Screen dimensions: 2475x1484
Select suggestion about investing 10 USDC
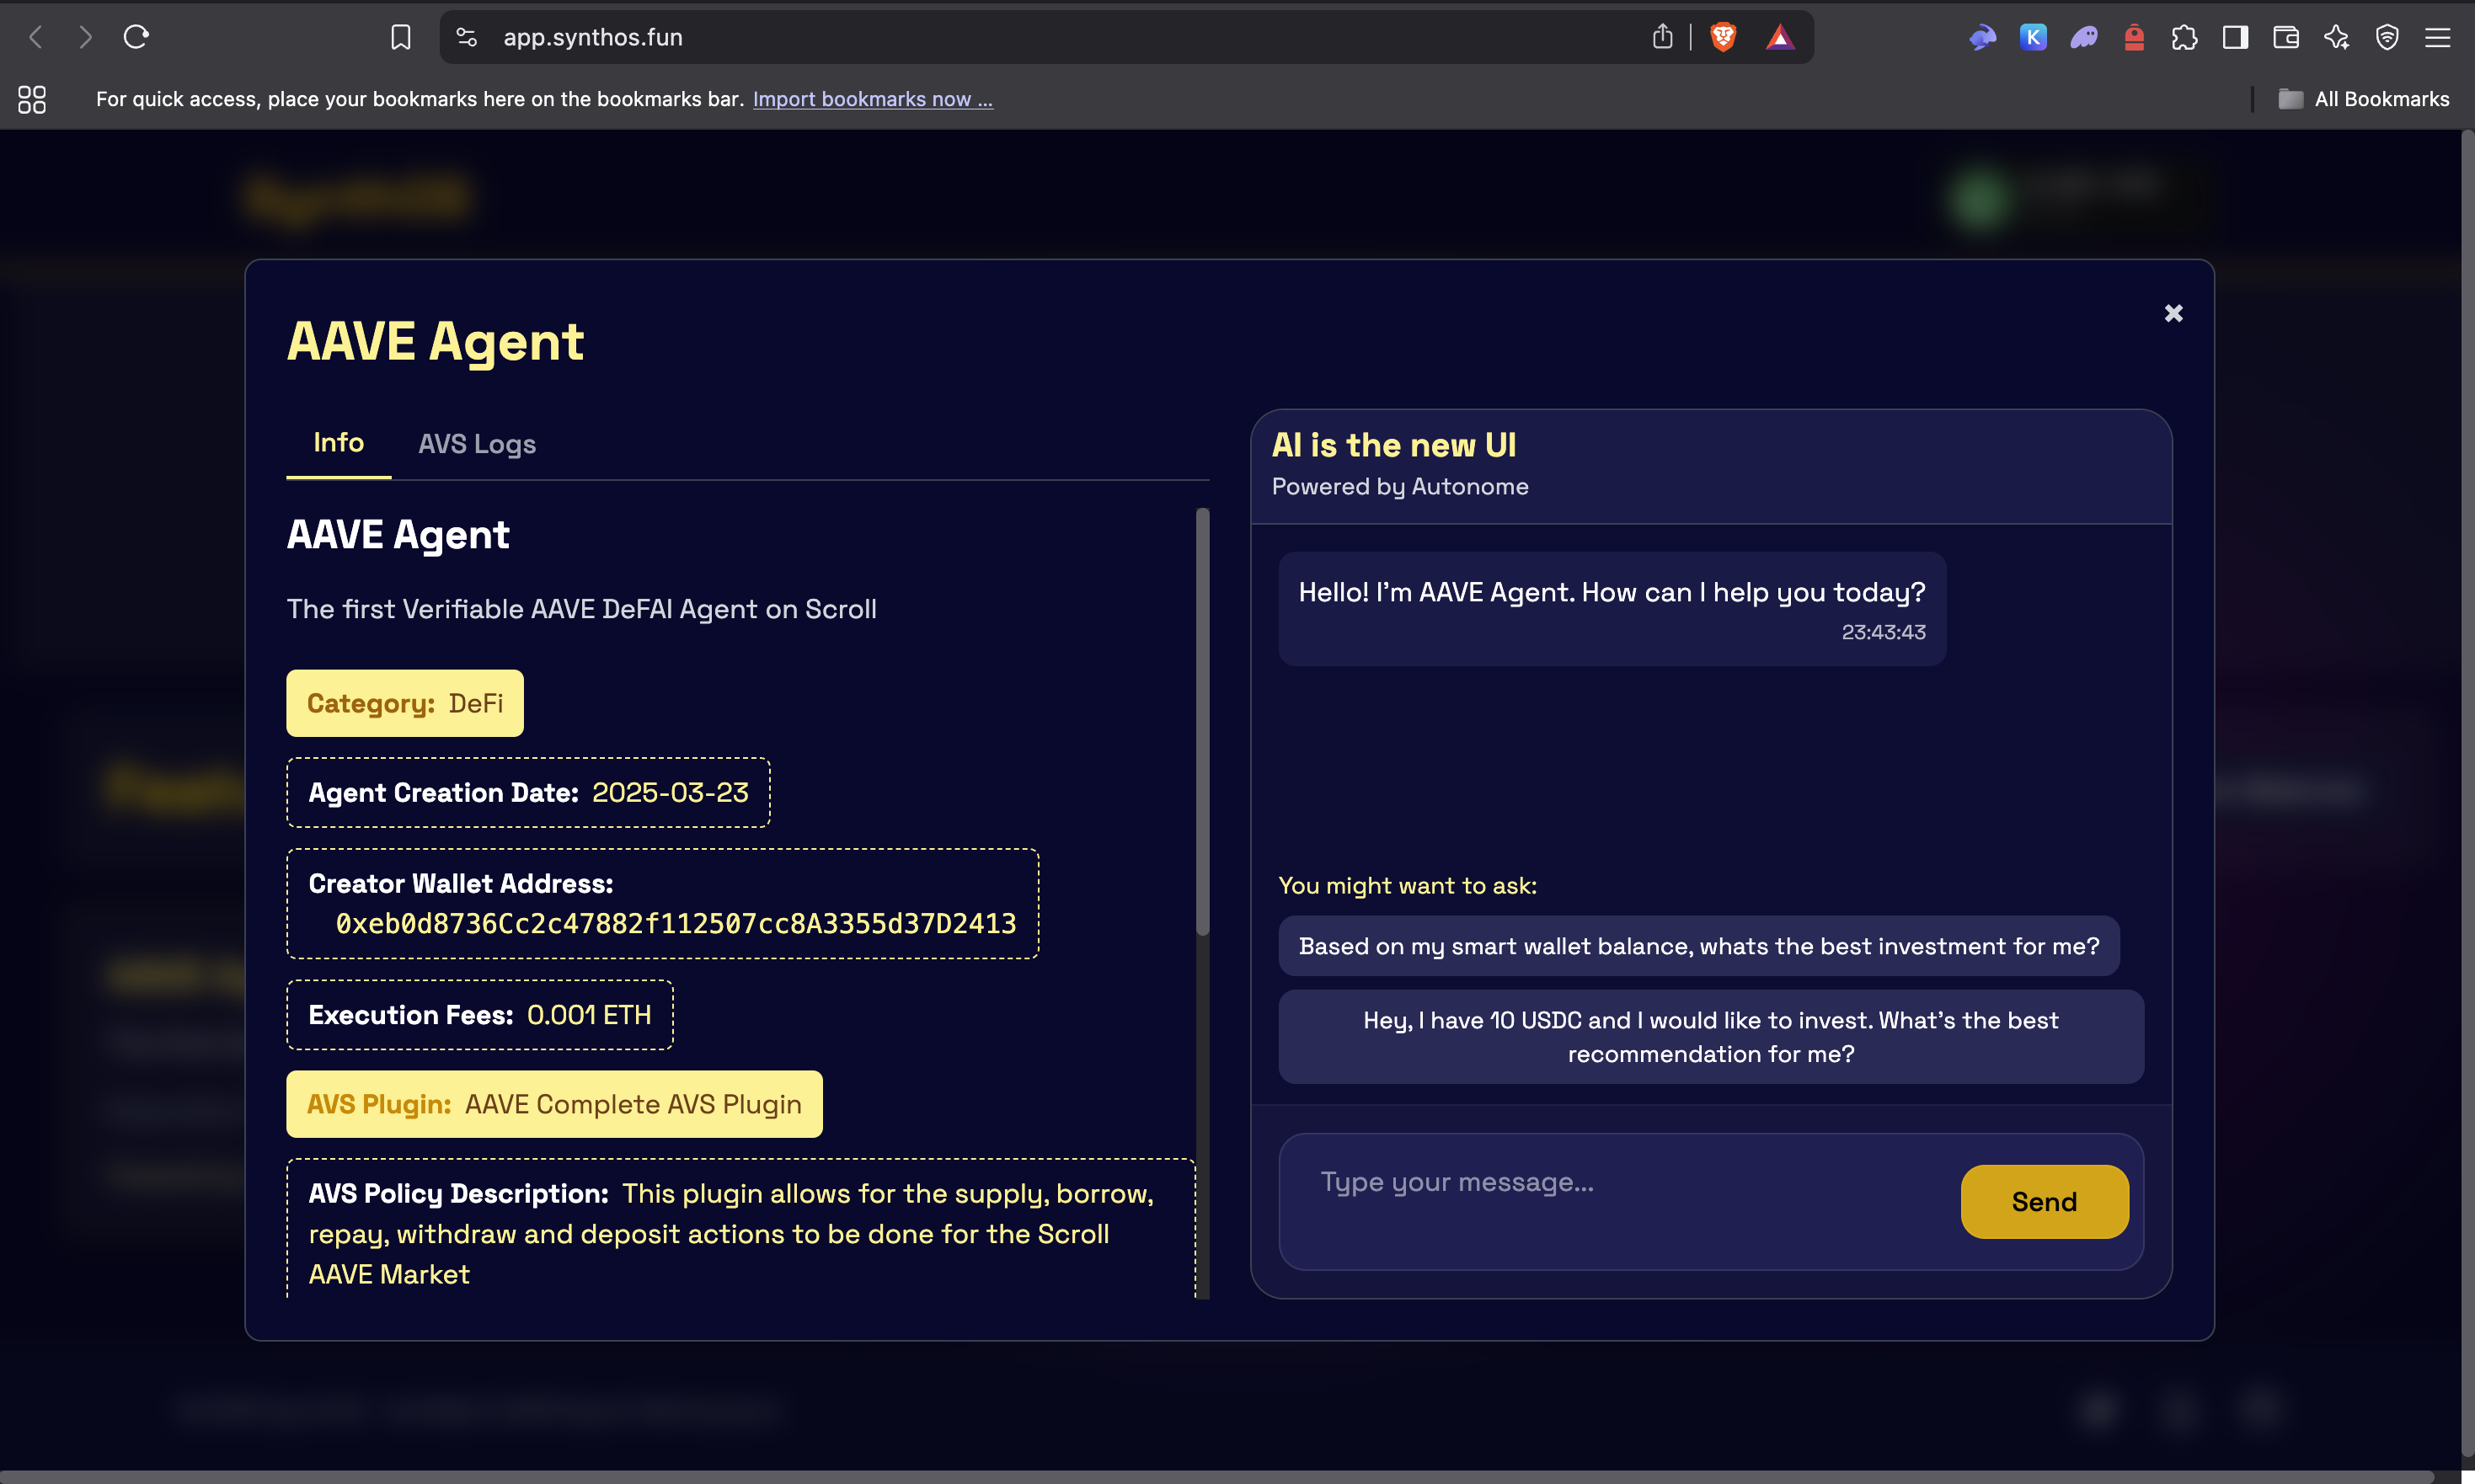(1711, 1037)
